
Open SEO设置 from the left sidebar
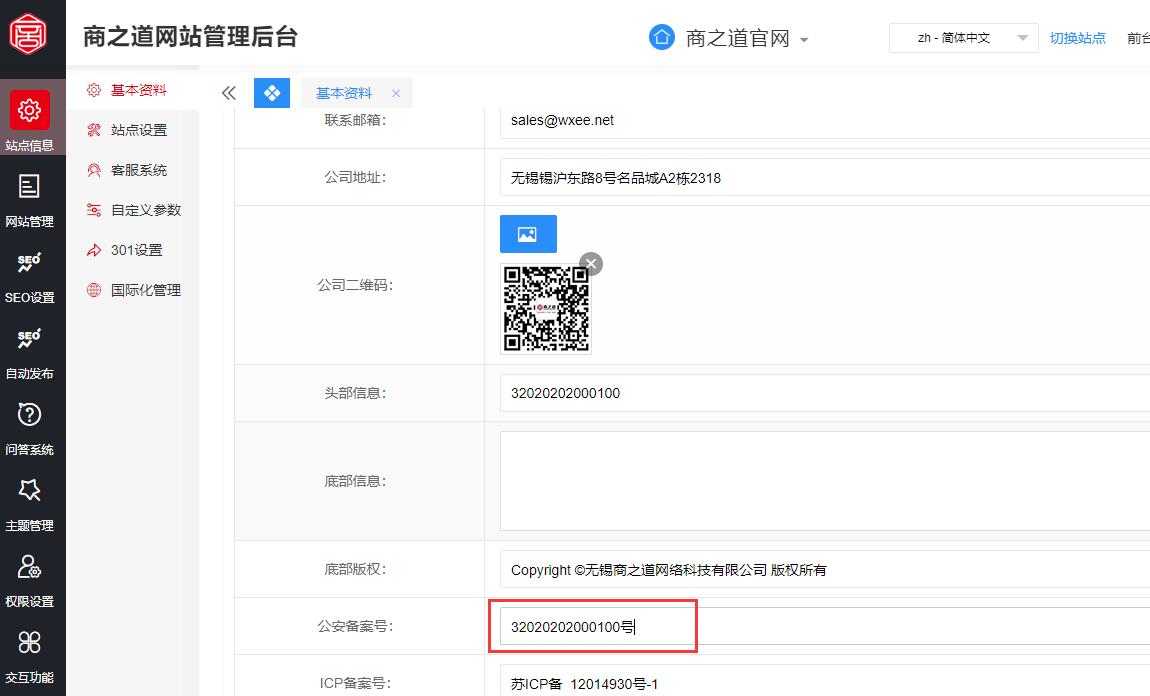[31, 265]
